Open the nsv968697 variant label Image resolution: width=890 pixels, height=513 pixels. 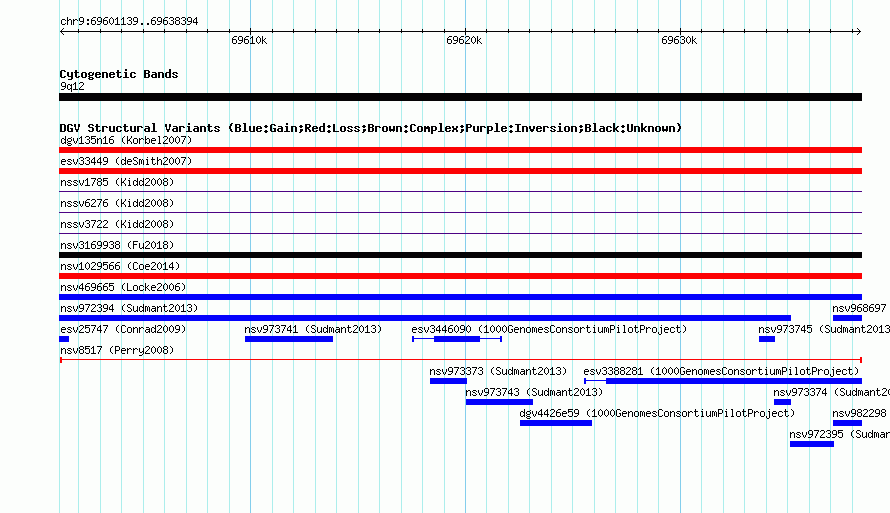(859, 308)
